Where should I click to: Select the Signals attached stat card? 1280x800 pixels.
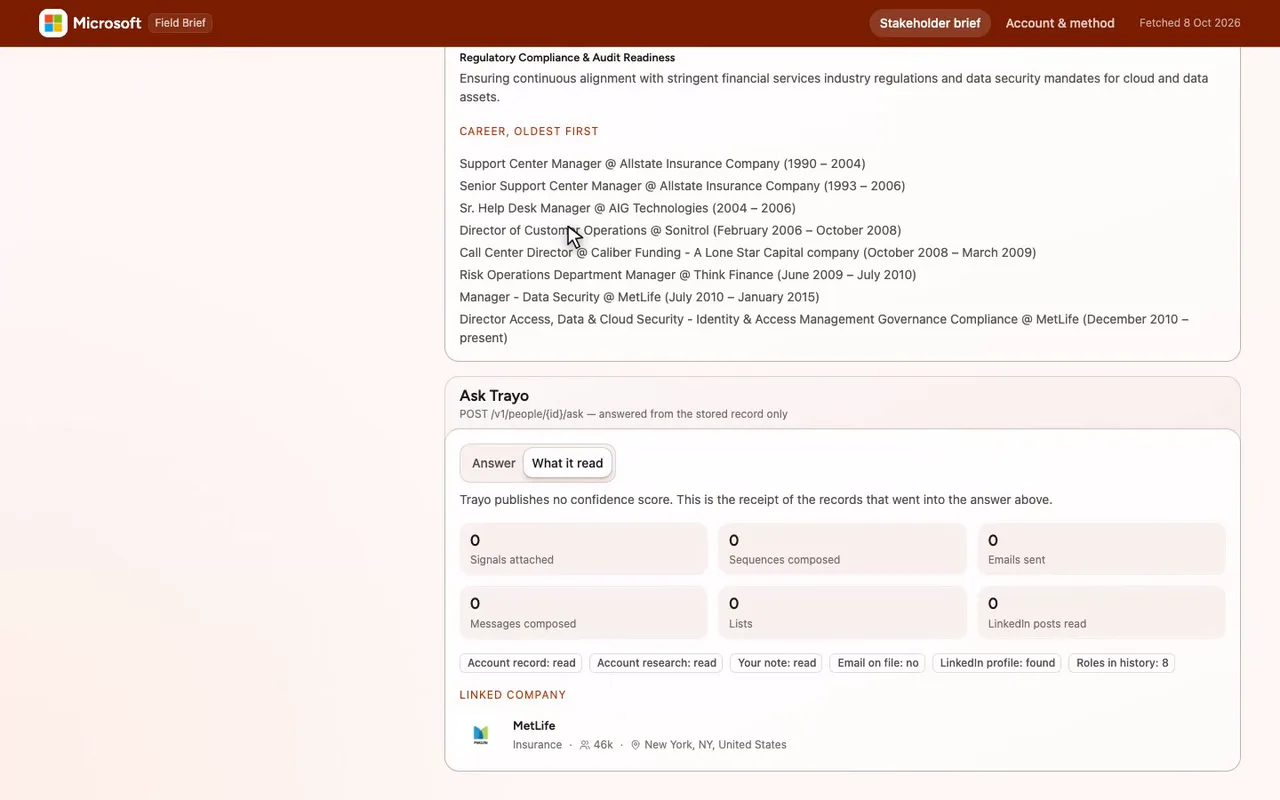(584, 549)
